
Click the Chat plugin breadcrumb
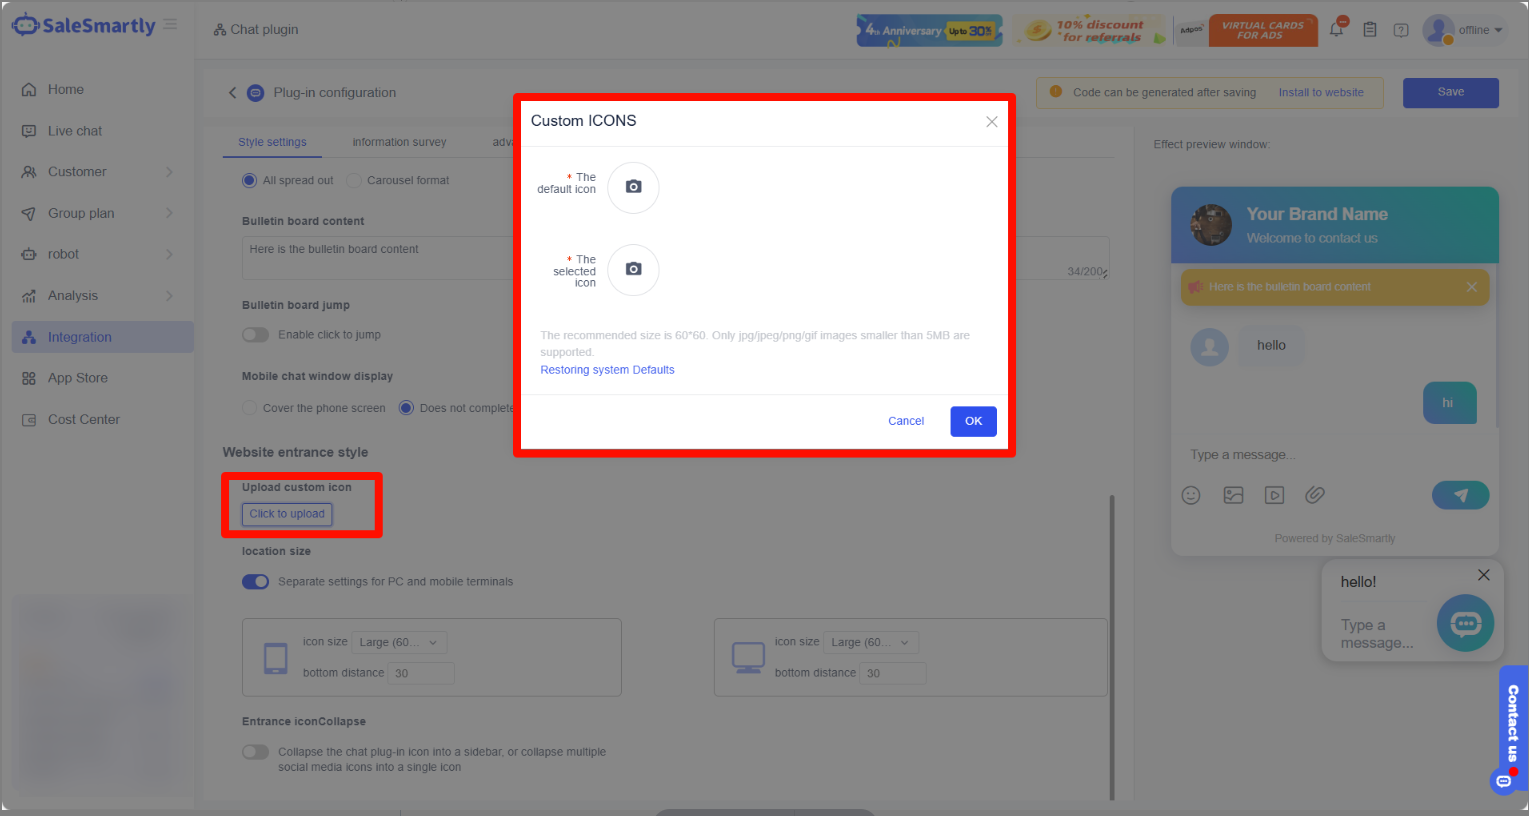pos(256,30)
